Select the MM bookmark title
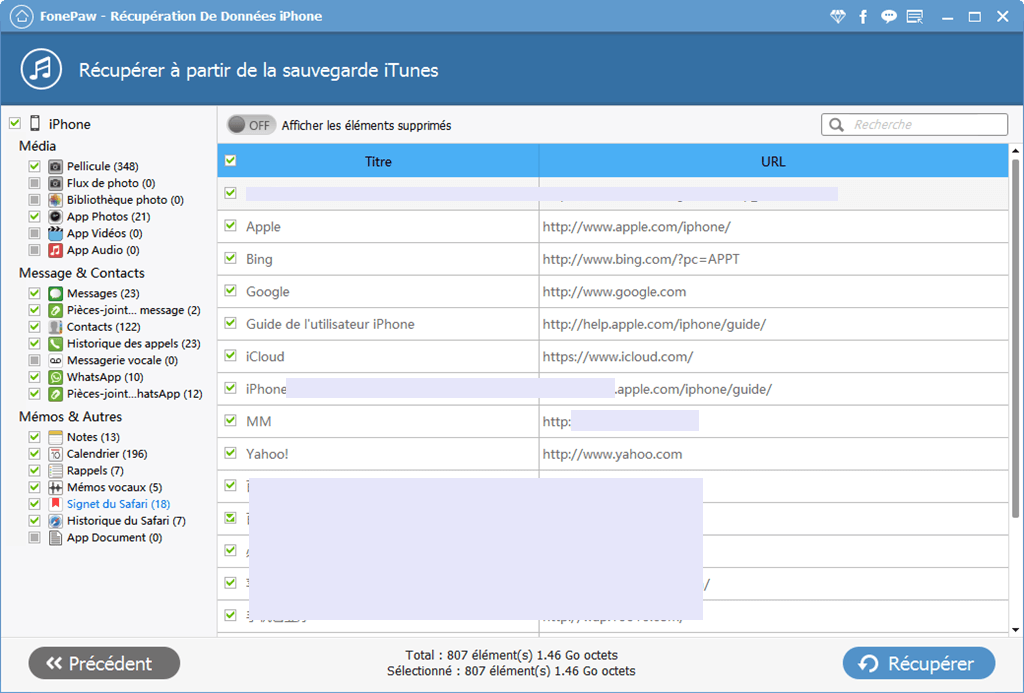The width and height of the screenshot is (1024, 693). (x=259, y=421)
